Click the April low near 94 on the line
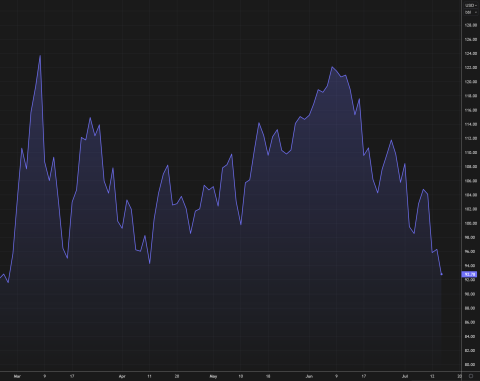Image resolution: width=480 pixels, height=381 pixels. pyautogui.click(x=150, y=263)
